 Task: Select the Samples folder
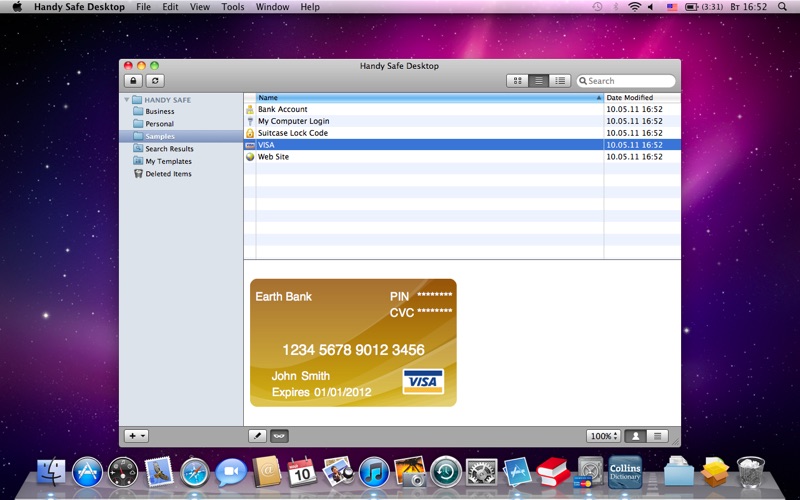point(181,136)
